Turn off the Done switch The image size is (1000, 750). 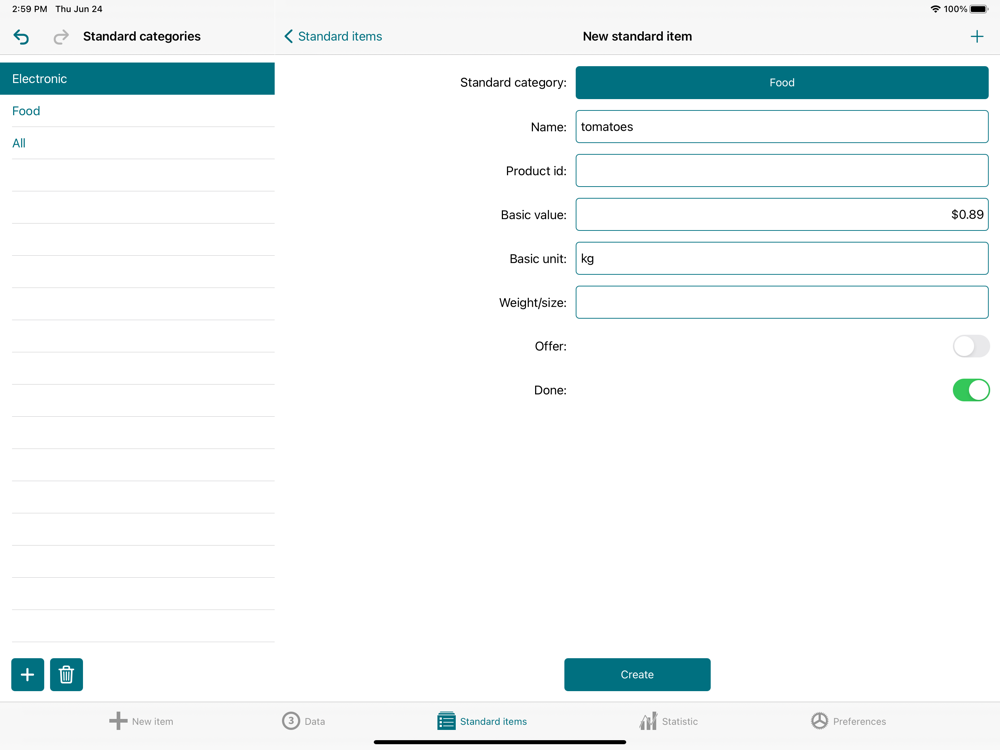[971, 390]
